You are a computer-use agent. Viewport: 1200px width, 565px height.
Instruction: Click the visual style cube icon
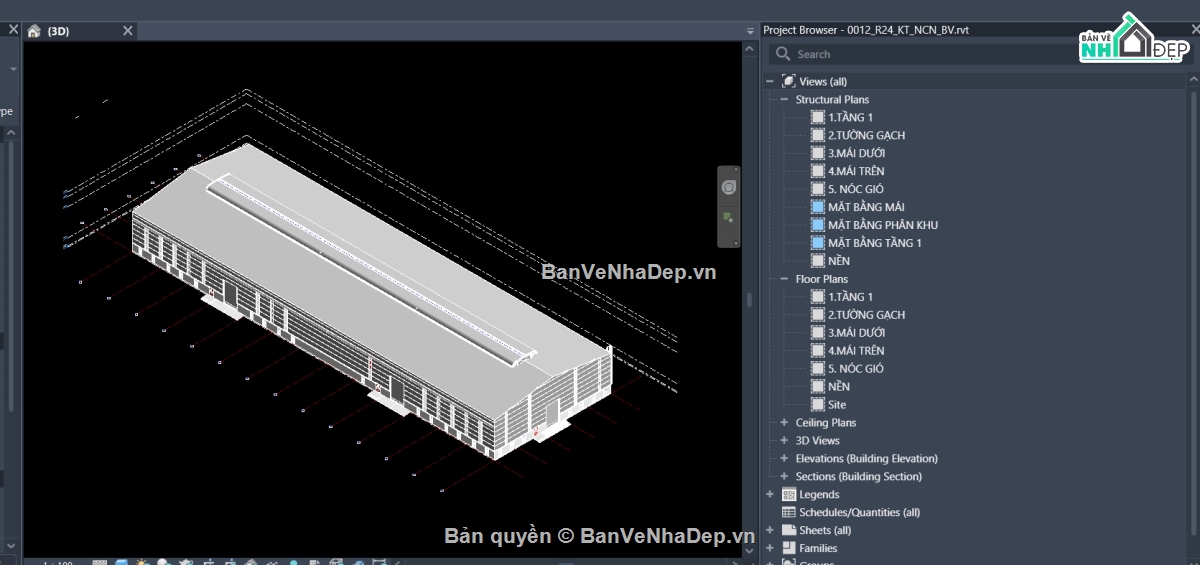point(122,561)
